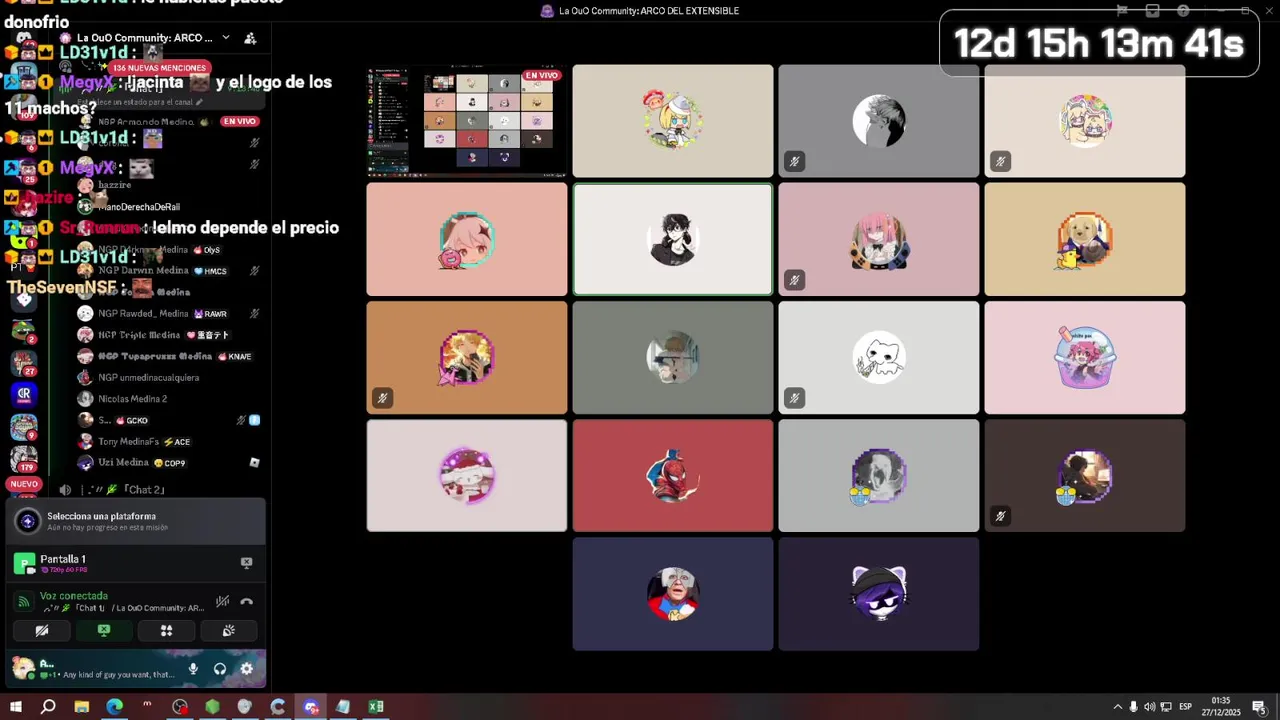The height and width of the screenshot is (720, 1280).
Task: Open Windows Start menu
Action: [x=16, y=707]
